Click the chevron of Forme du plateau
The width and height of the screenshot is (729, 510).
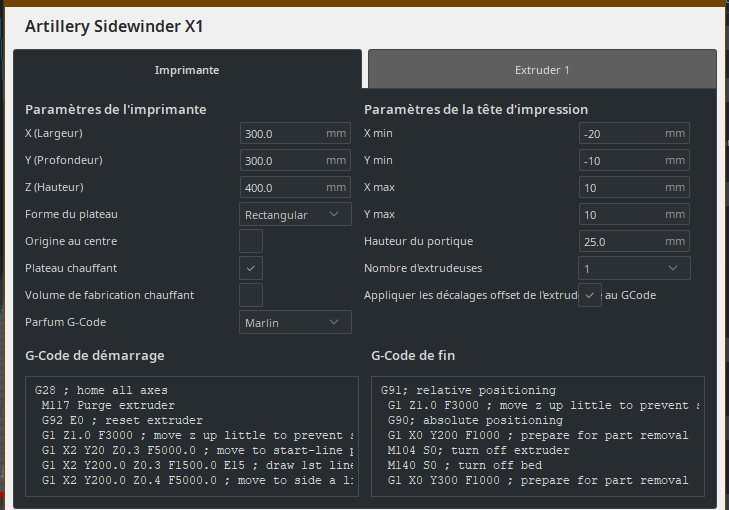(x=334, y=214)
